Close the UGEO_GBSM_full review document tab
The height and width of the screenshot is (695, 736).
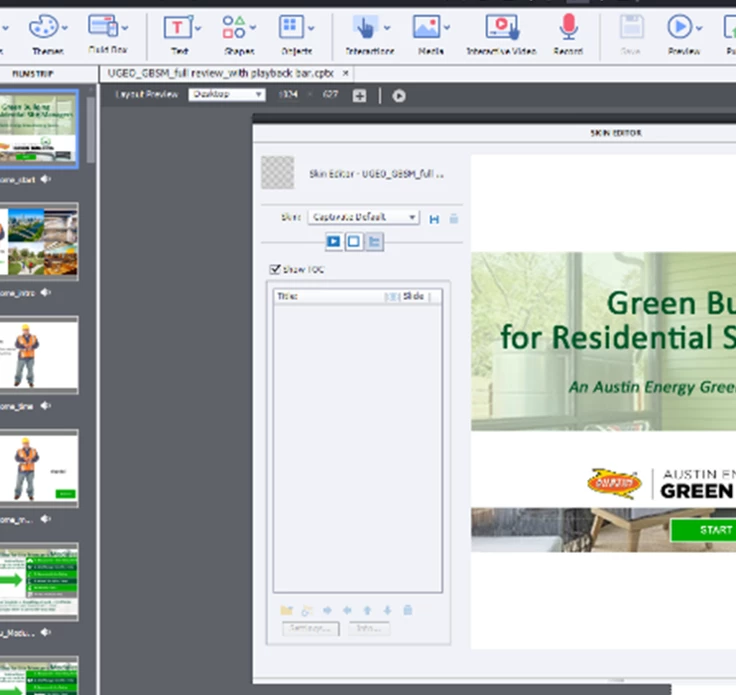tap(345, 73)
